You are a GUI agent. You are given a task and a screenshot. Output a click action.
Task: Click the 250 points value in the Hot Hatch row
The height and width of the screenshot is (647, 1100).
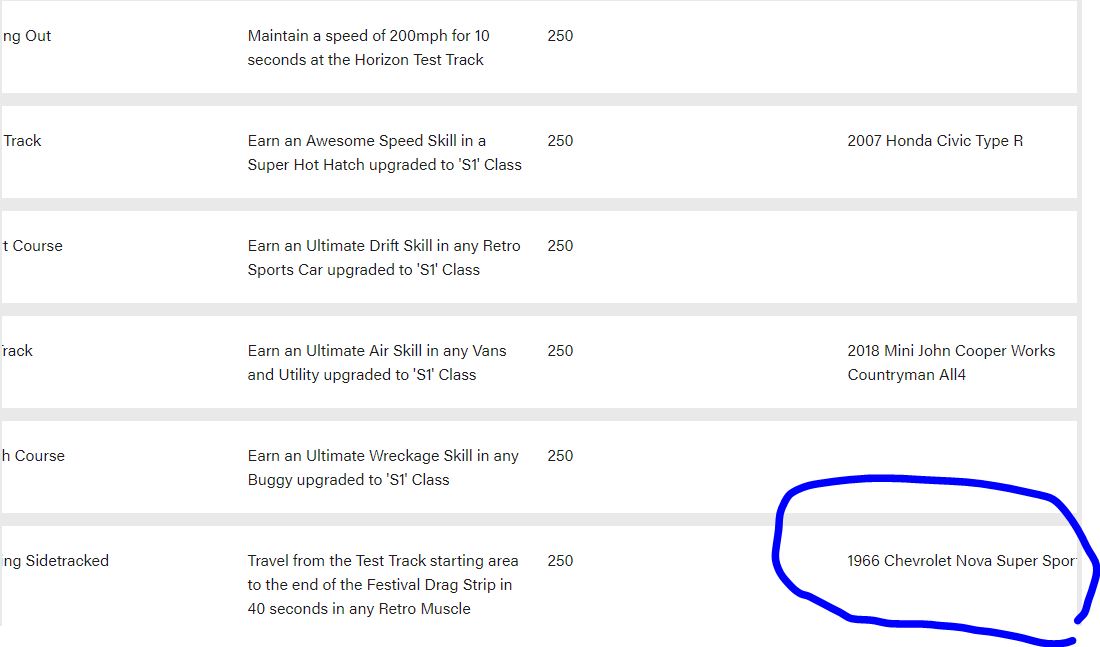[x=561, y=140]
